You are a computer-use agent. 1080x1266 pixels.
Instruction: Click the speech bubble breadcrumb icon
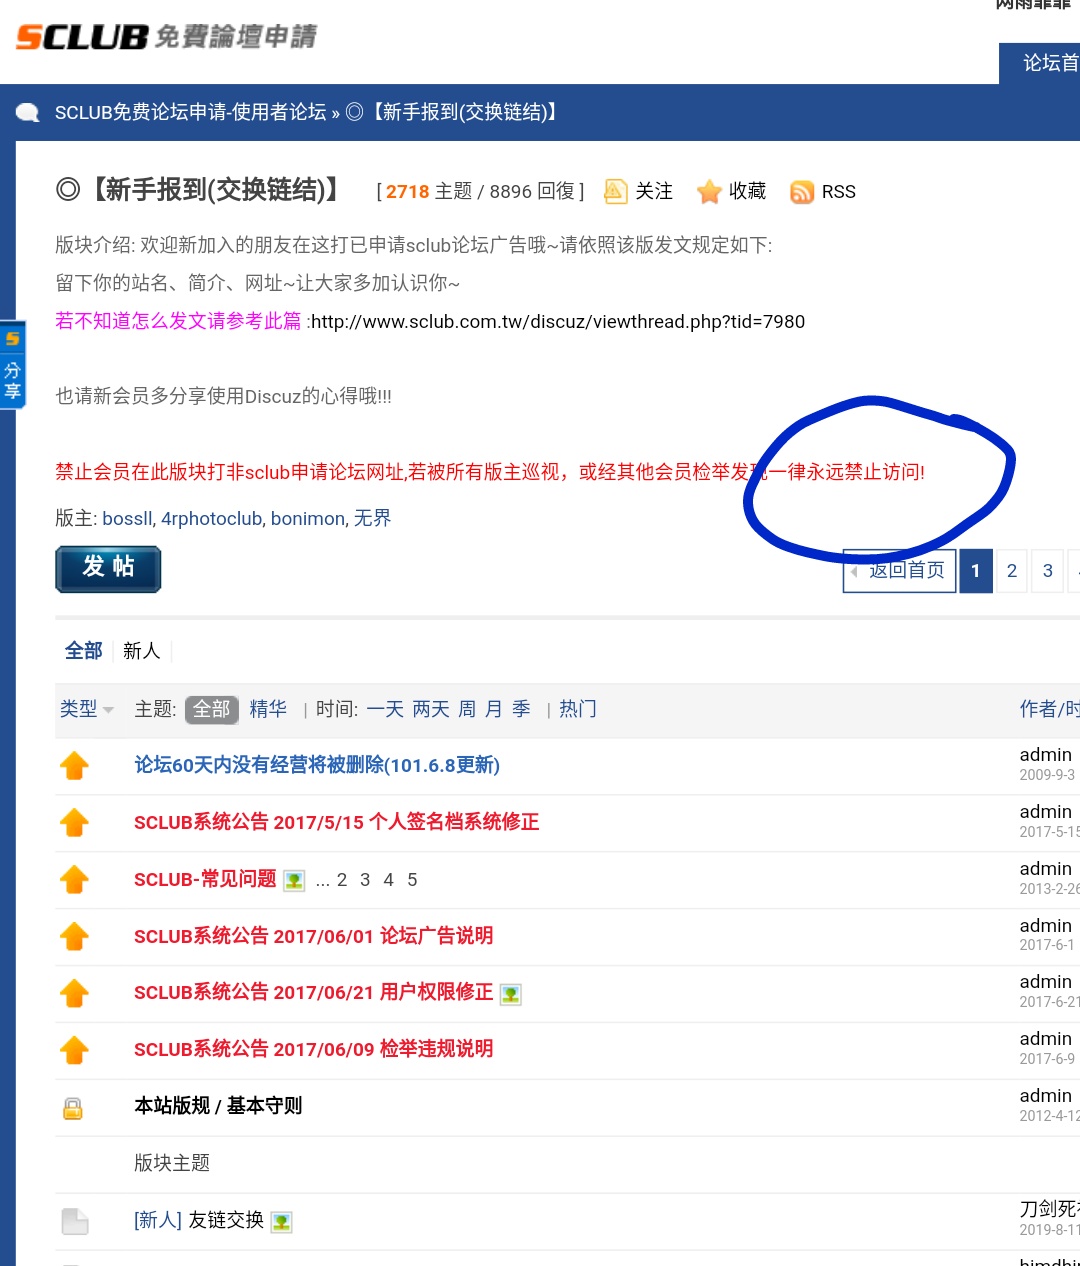(x=28, y=112)
